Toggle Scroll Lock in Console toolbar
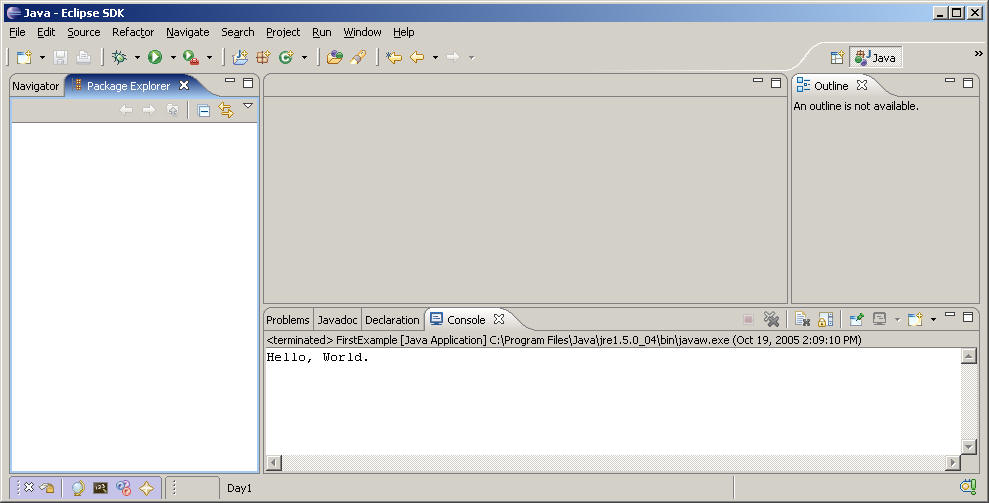Screen dimensions: 989x503 coord(825,319)
